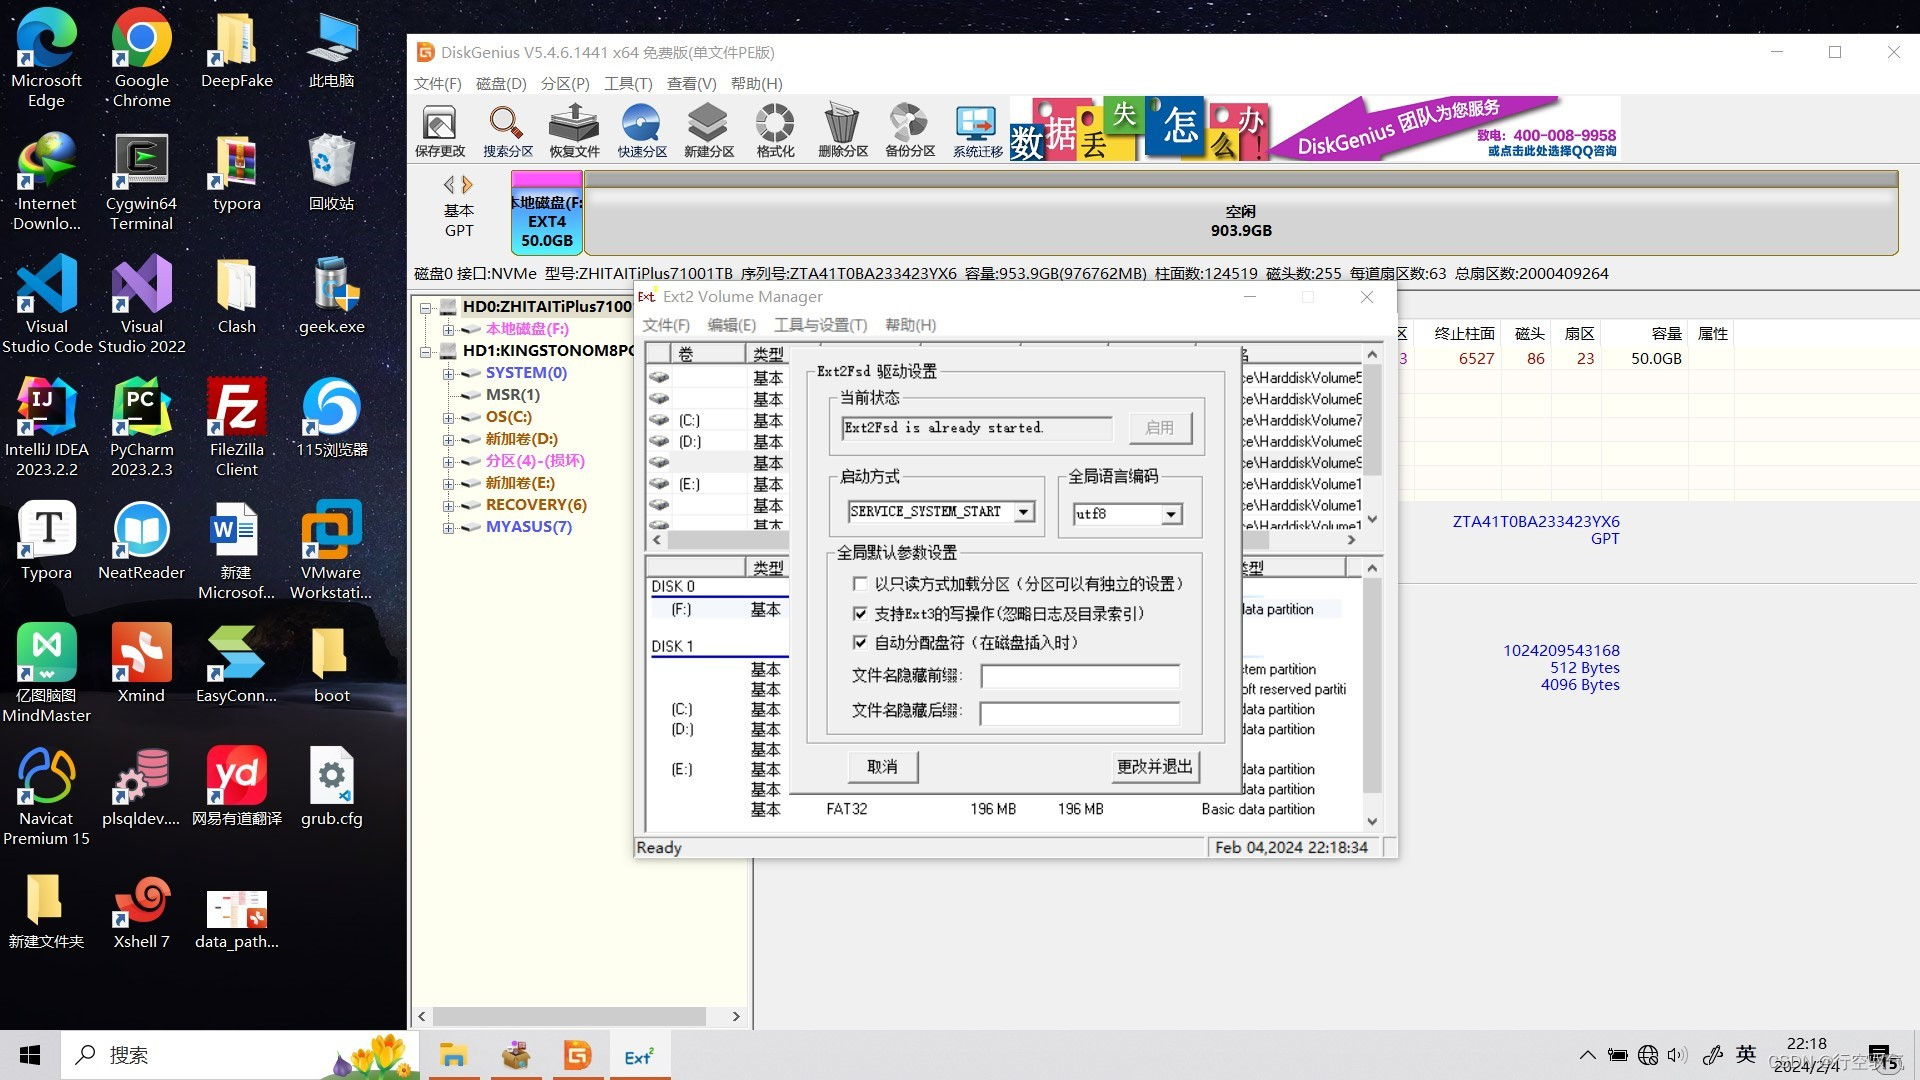1920x1080 pixels.
Task: Collapse the HD1:KINGSTONOM8PC tree node
Action: tap(425, 351)
